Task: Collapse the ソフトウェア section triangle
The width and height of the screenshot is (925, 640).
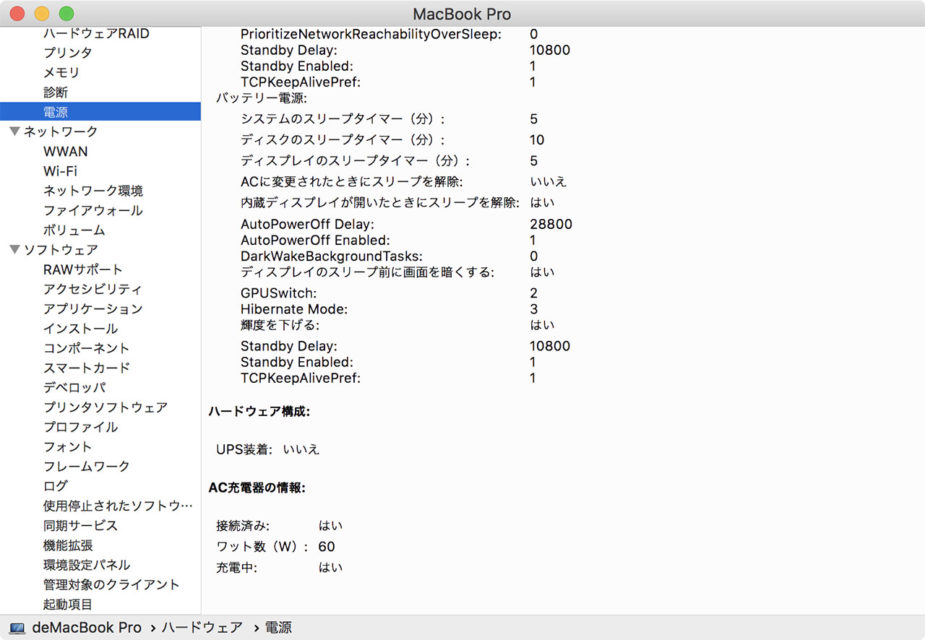Action: 15,250
